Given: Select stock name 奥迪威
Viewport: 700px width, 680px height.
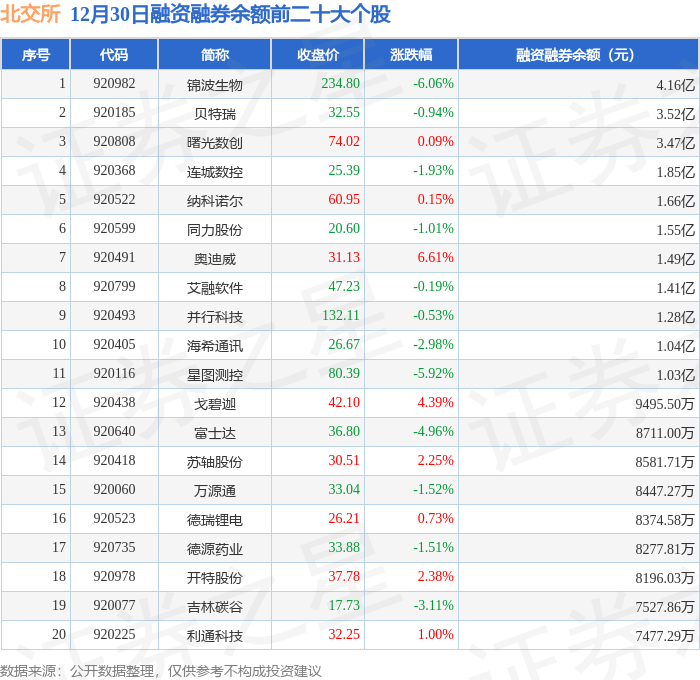Looking at the screenshot, I should tap(215, 259).
